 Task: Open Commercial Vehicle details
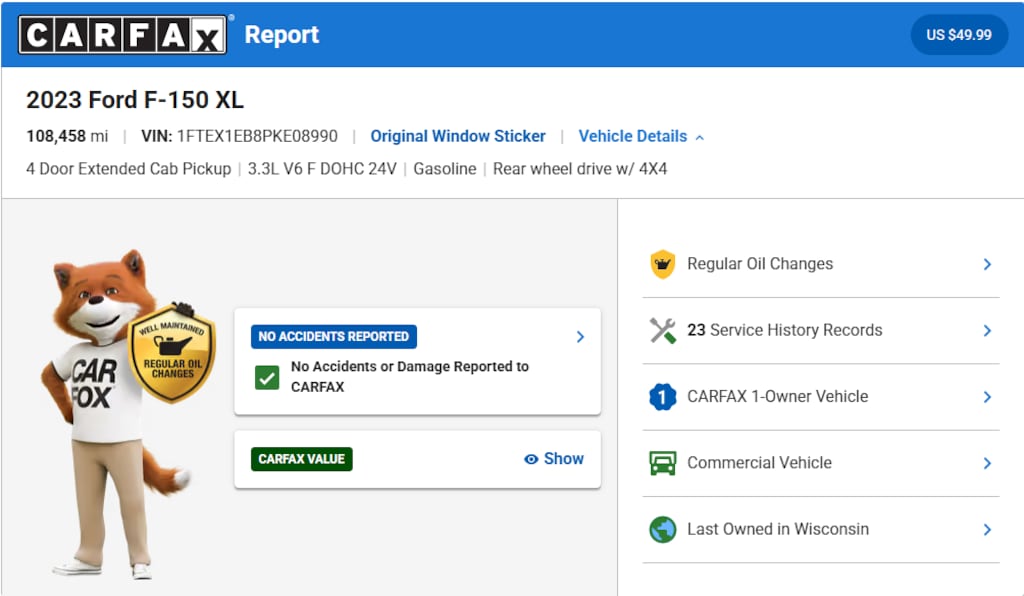click(x=821, y=463)
